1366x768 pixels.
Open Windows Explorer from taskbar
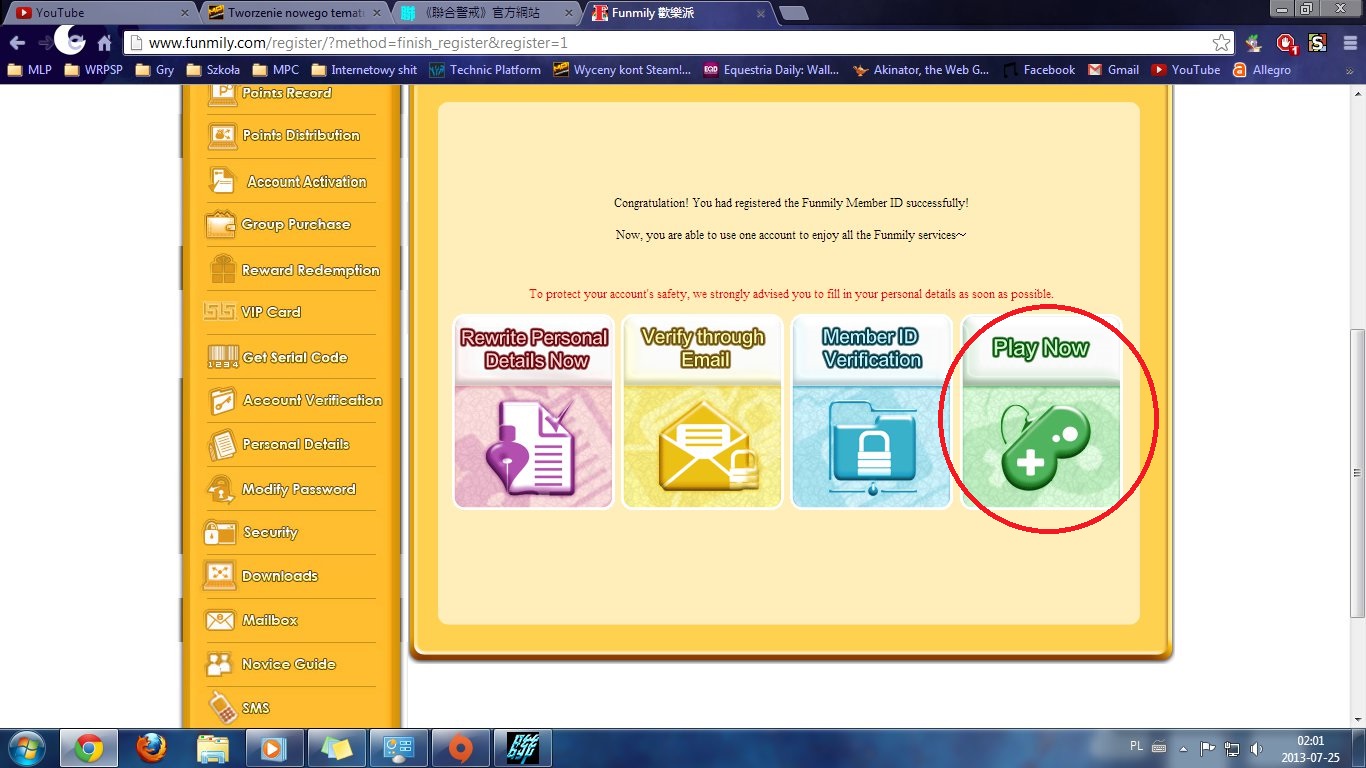click(x=213, y=748)
